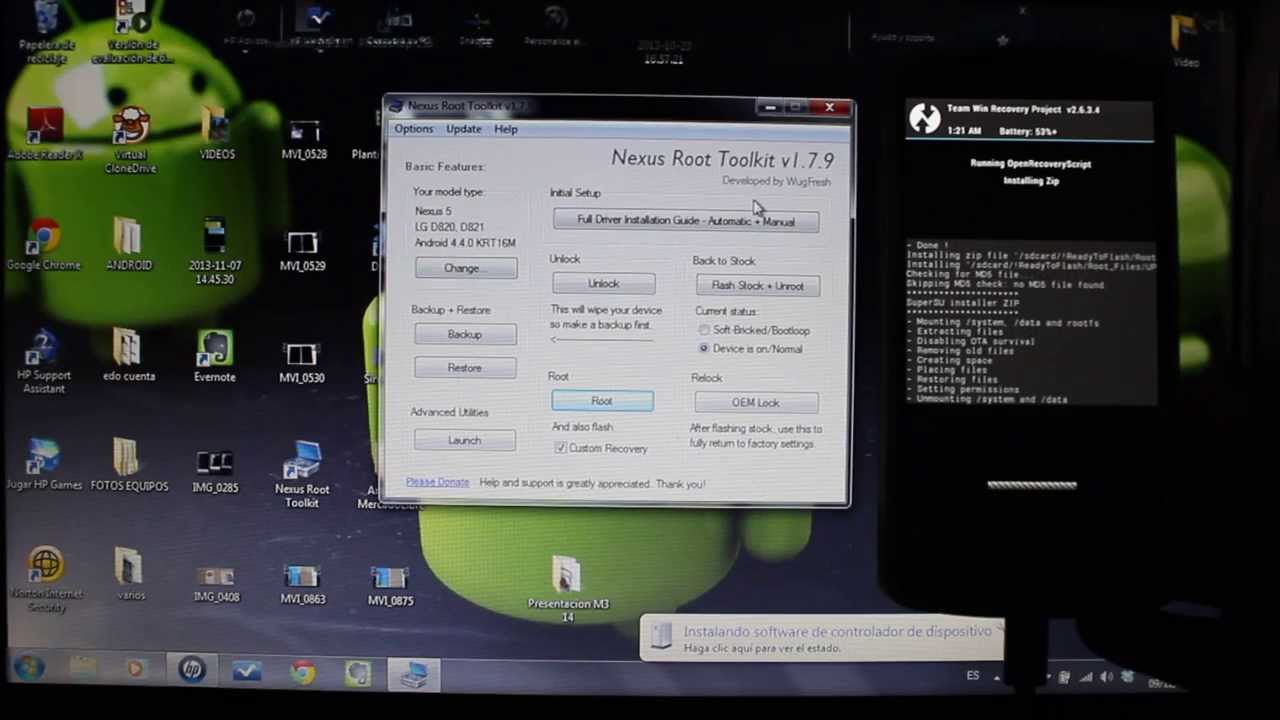Click Flash Stock + Unroot button
The height and width of the screenshot is (720, 1280).
tap(757, 285)
